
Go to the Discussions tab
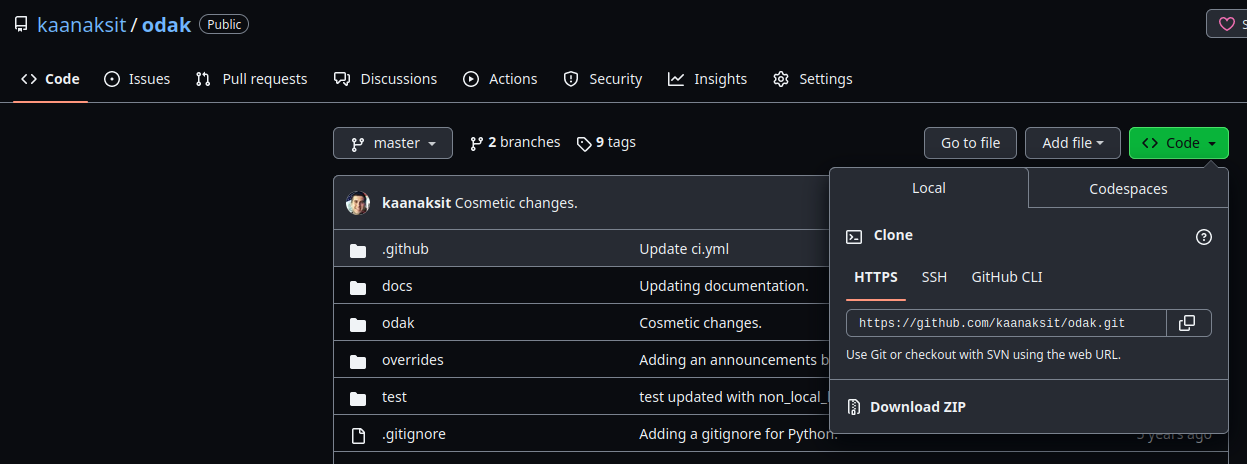(385, 79)
